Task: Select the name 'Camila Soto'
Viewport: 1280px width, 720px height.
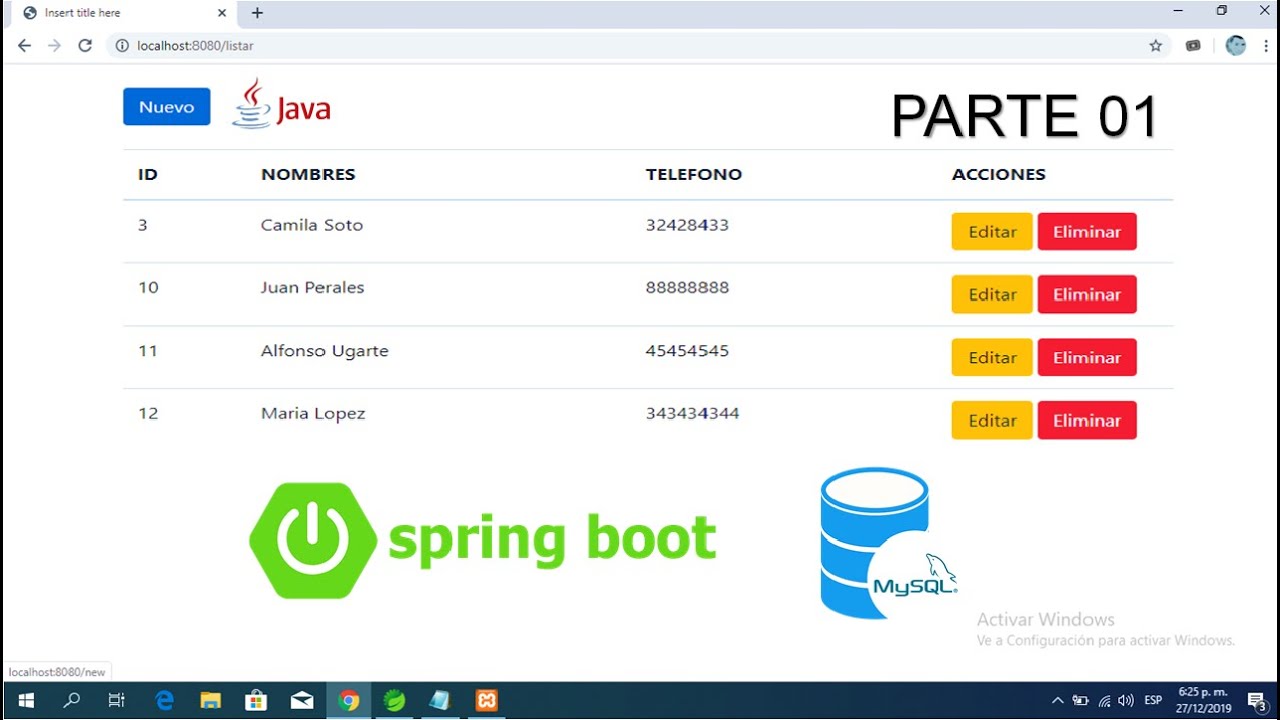Action: [312, 225]
